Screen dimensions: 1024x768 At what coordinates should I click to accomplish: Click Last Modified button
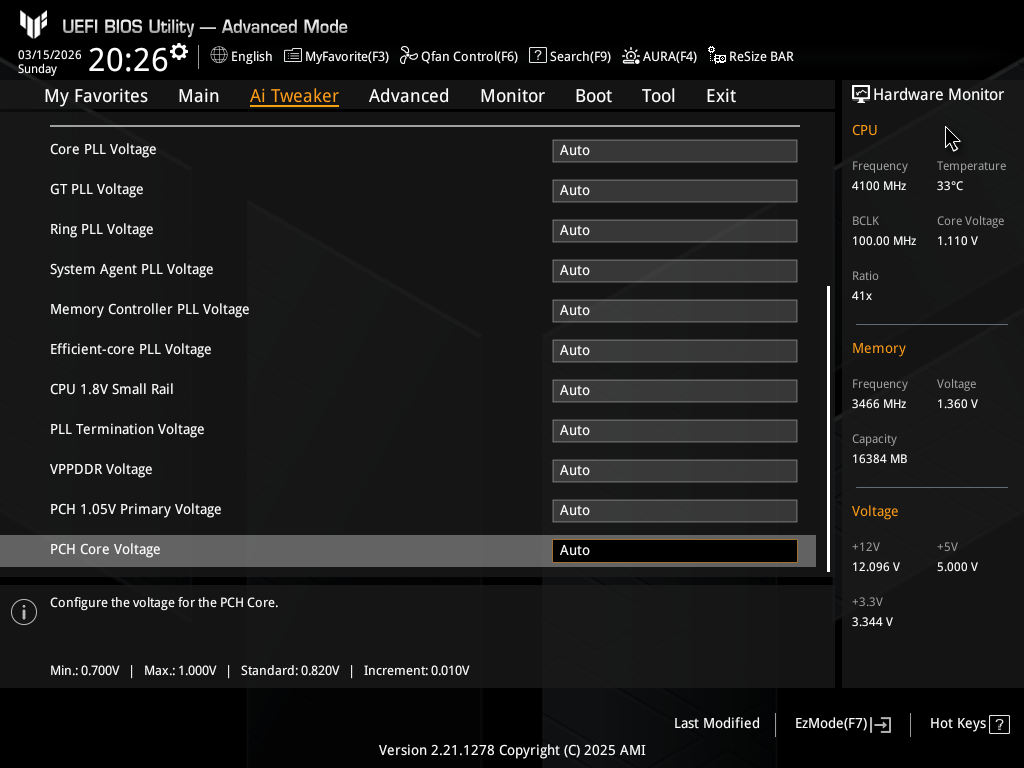716,724
